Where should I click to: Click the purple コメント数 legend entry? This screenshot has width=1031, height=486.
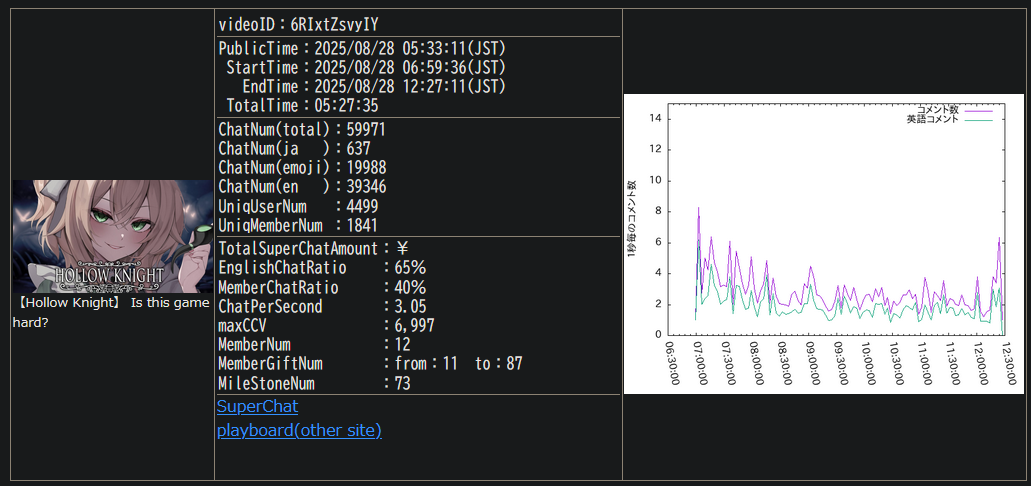point(950,108)
